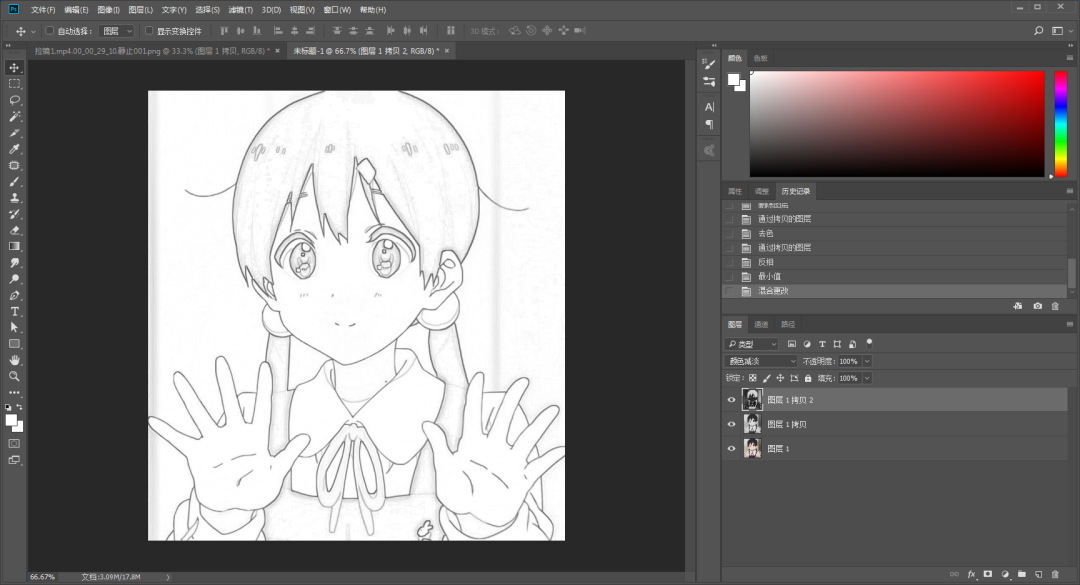
Task: Open blend mode dropdown 颜色减淡
Action: point(761,361)
